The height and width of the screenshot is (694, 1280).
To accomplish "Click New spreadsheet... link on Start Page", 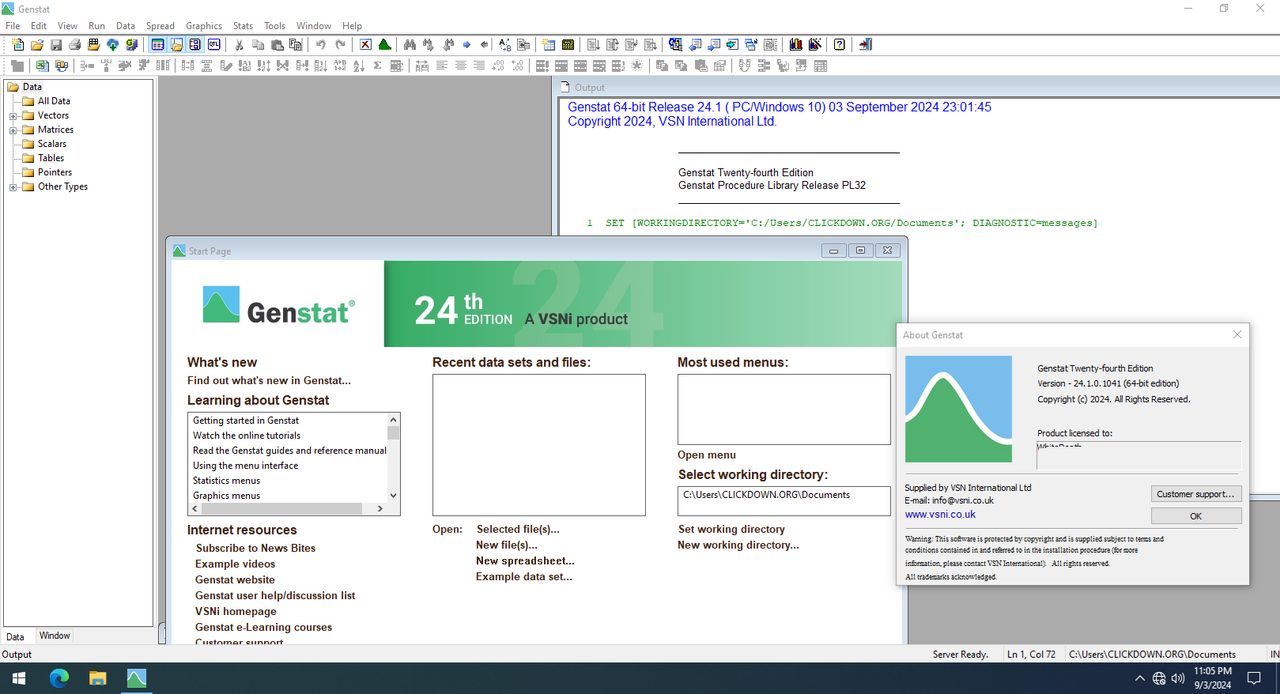I will [x=525, y=561].
